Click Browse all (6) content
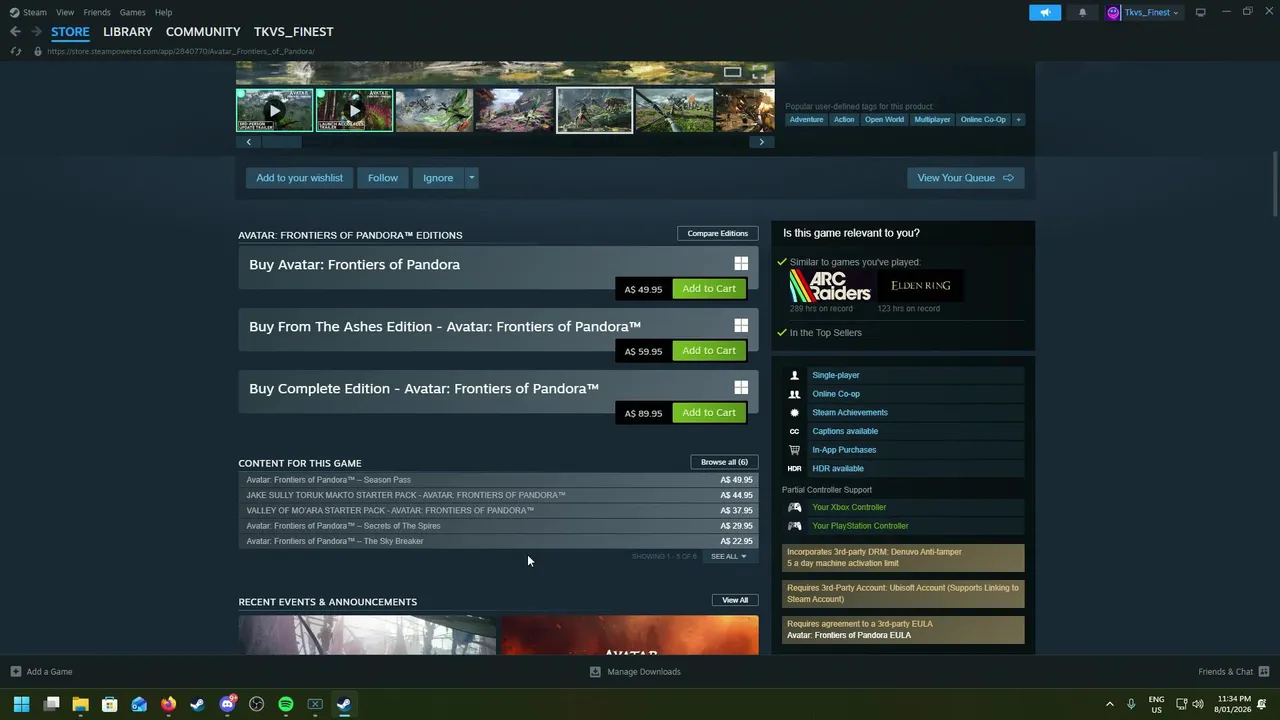The image size is (1280, 720). click(x=724, y=462)
